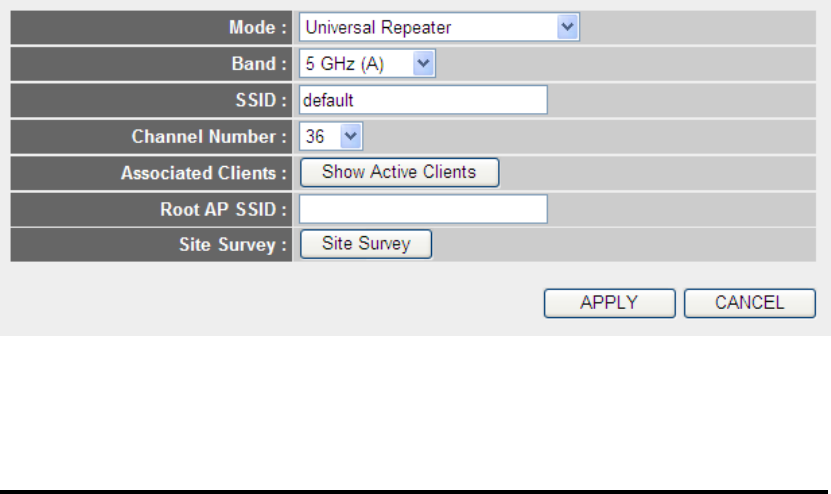Click the "SSID :" label
831x494 pixels.
260,100
